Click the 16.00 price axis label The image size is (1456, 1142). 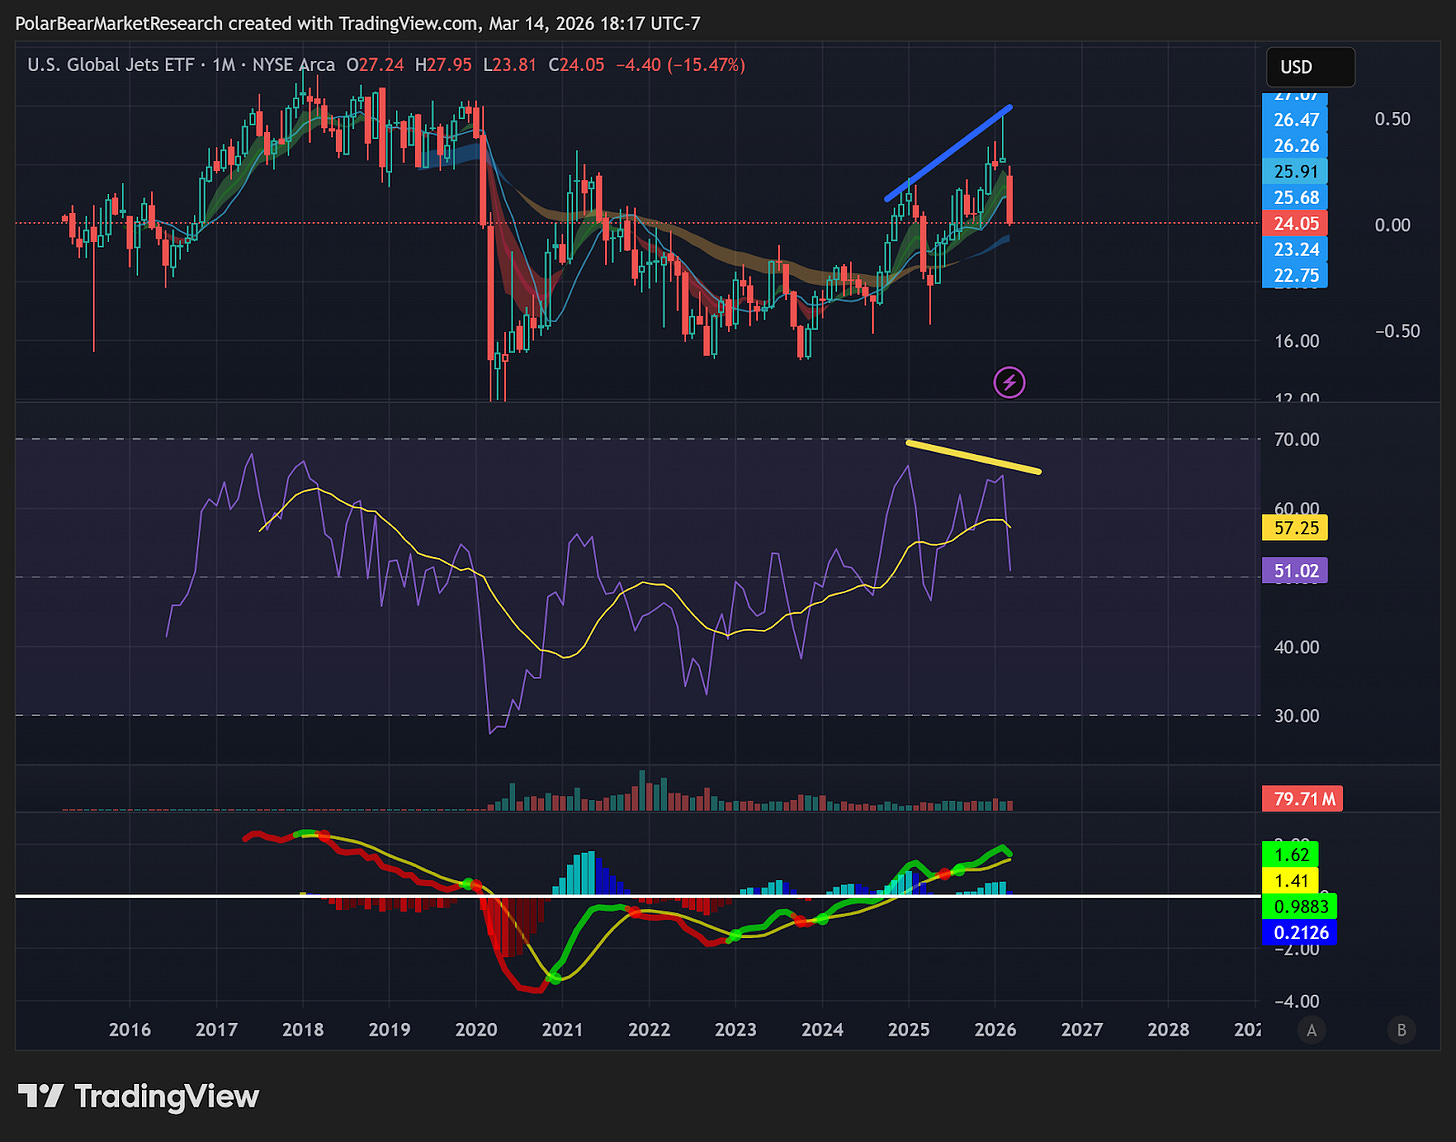click(x=1297, y=341)
